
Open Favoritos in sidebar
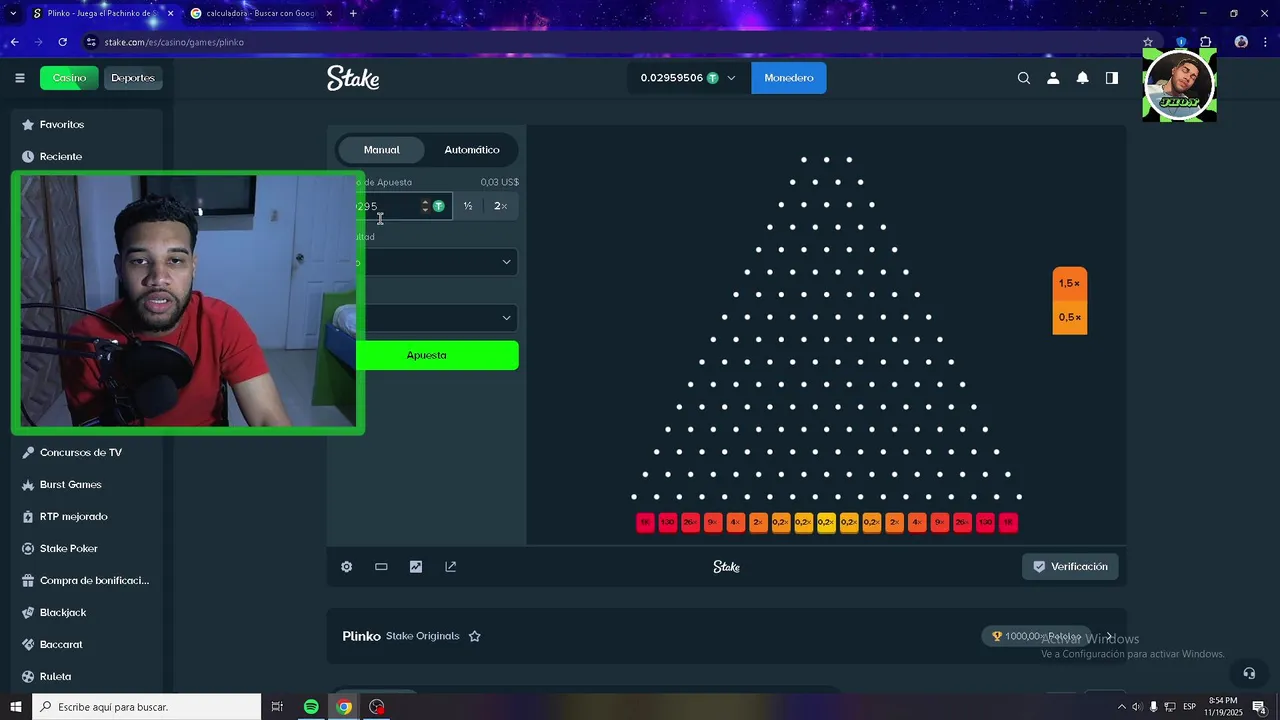(x=87, y=125)
